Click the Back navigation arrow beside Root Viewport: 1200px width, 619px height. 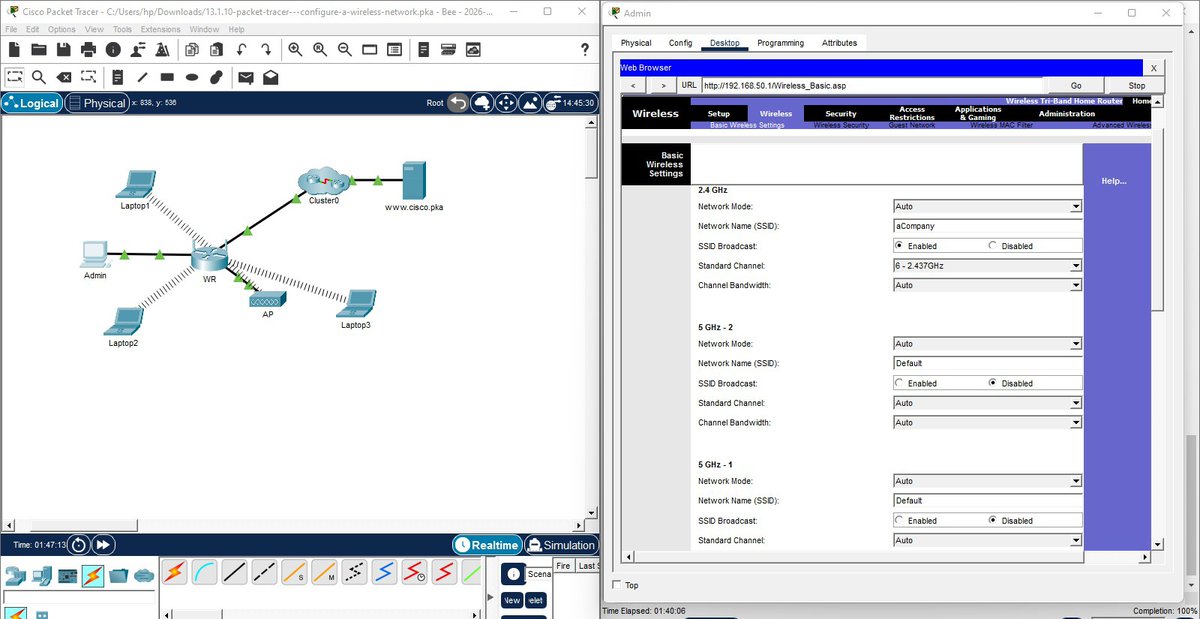point(458,103)
